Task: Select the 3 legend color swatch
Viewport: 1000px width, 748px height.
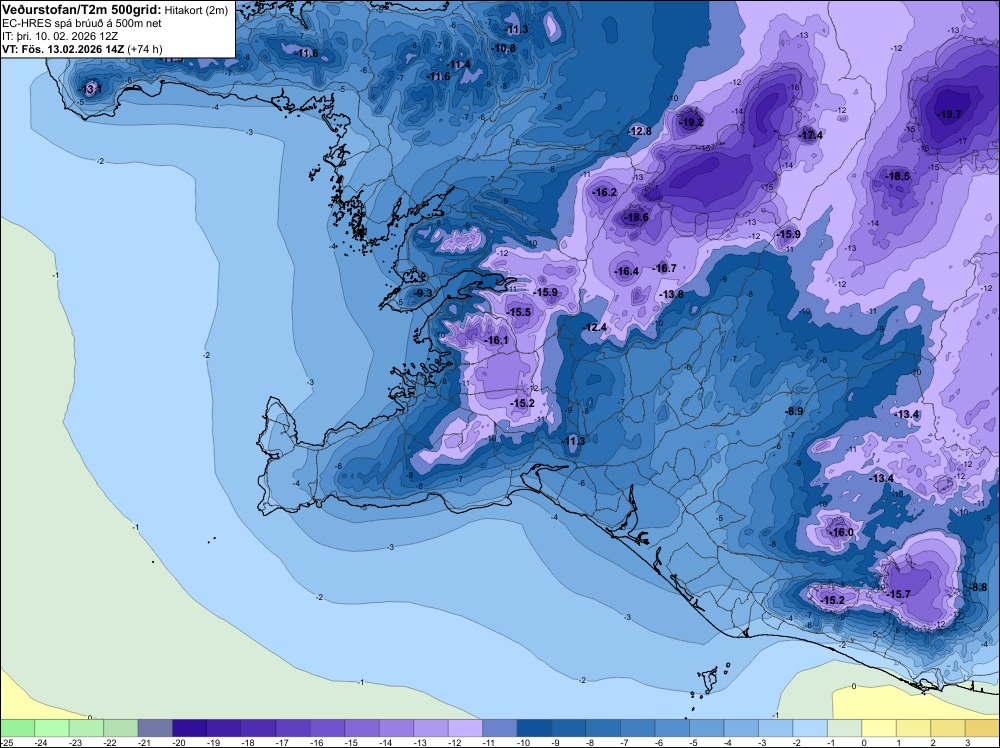Action: click(982, 728)
